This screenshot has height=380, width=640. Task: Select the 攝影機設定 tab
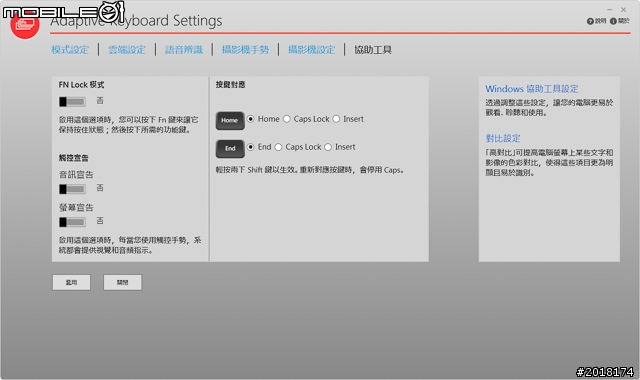coord(311,50)
